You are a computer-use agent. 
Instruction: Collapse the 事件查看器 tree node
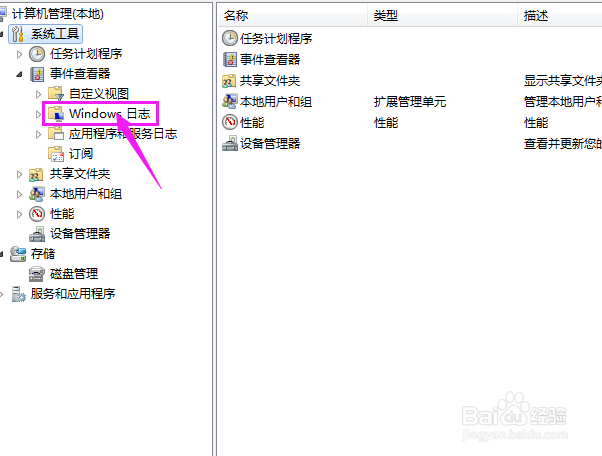19,74
